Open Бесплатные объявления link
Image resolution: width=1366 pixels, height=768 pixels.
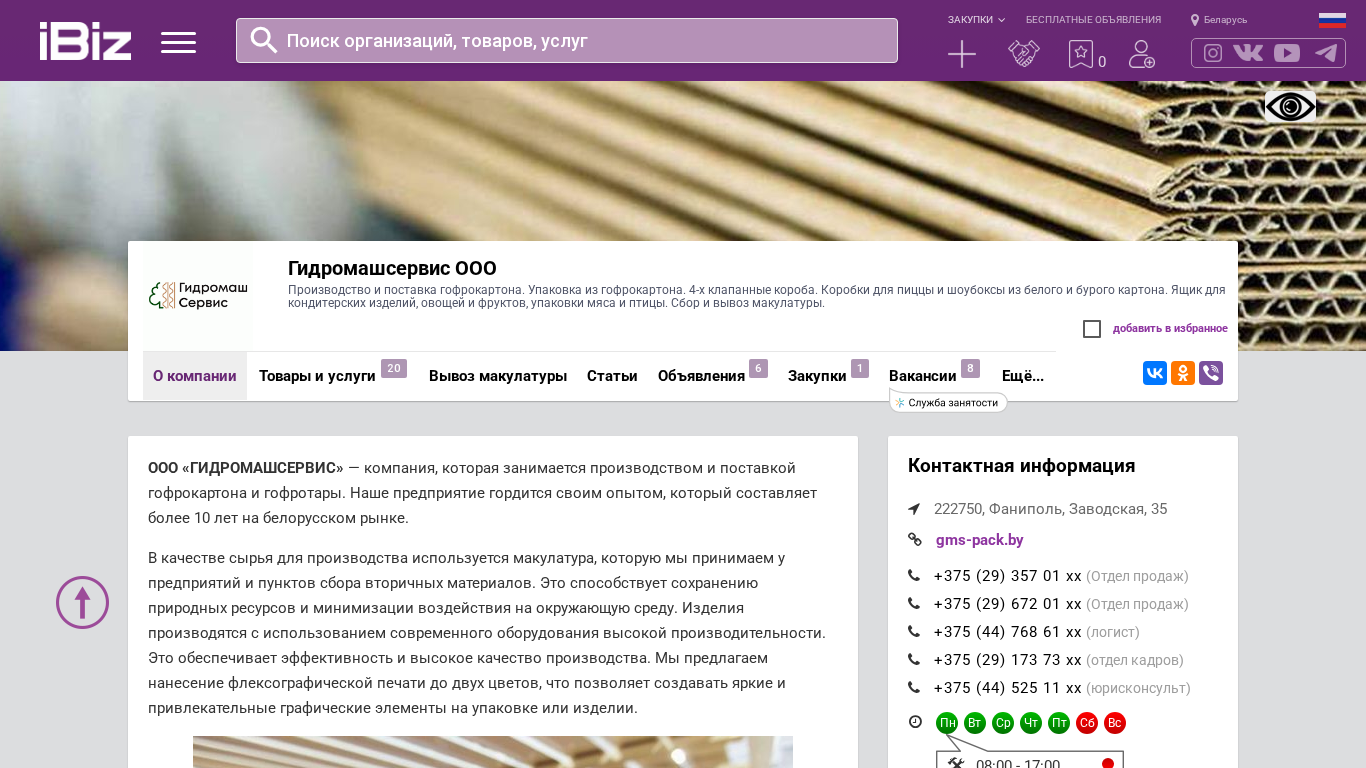coord(1093,20)
